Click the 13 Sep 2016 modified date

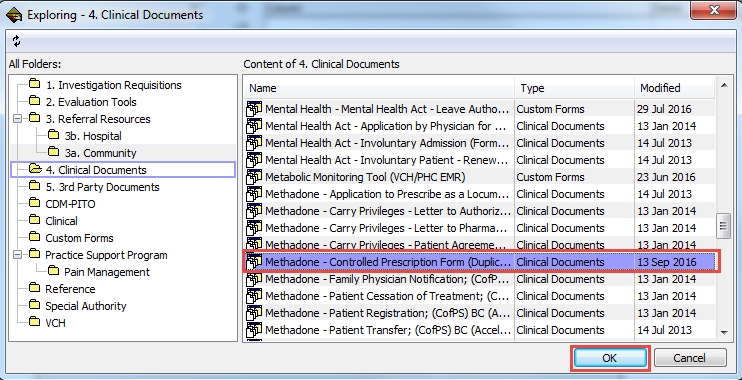pos(667,263)
